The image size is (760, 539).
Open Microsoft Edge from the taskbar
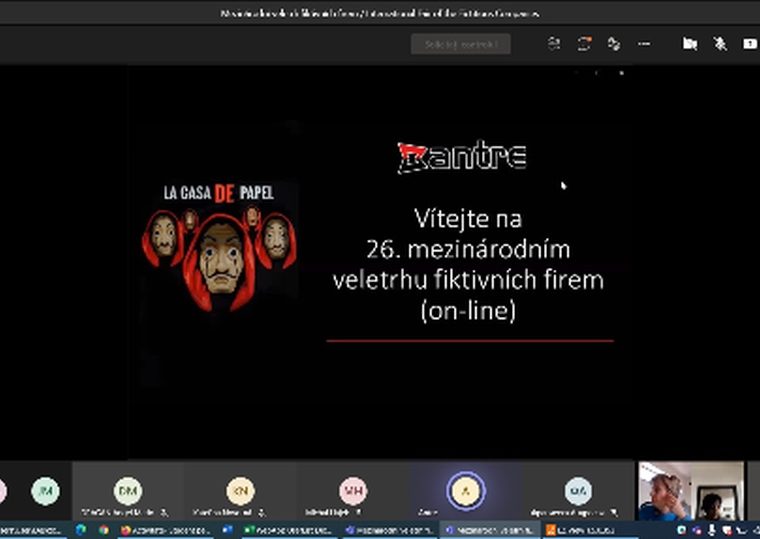(81, 530)
